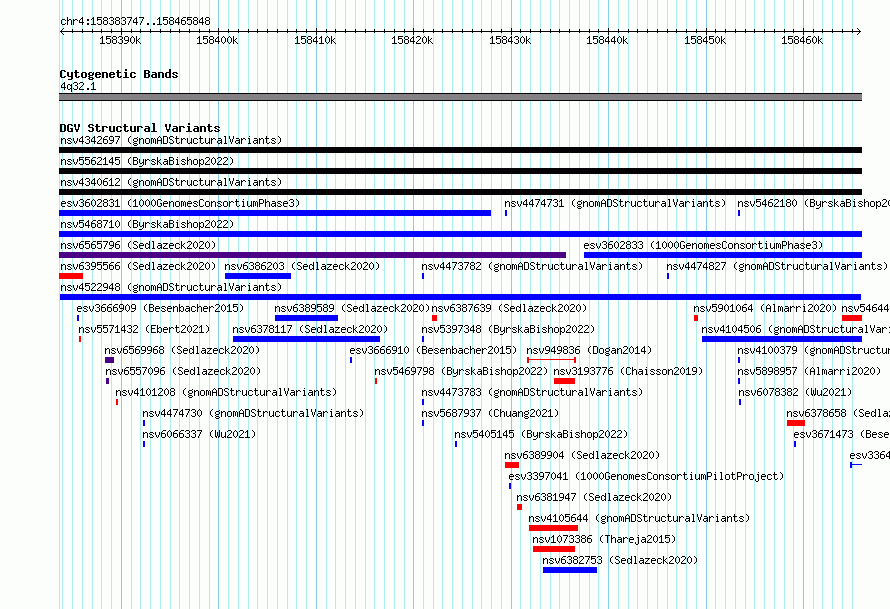Screen dimensions: 890x609
Task: Open the nsv1073386 Thareja2015 label
Action: (x=604, y=539)
